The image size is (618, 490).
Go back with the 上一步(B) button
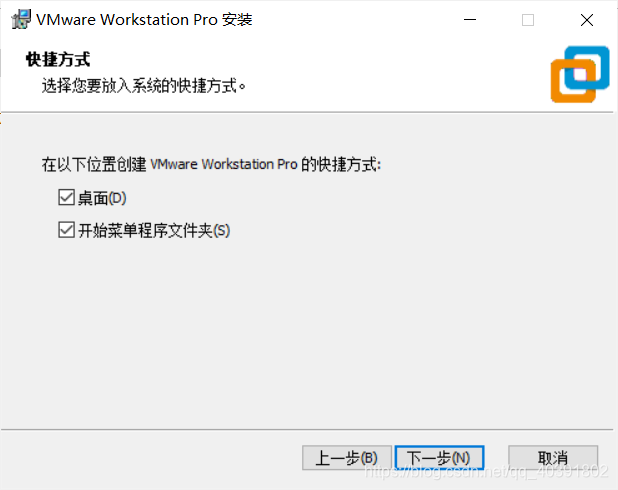(346, 458)
